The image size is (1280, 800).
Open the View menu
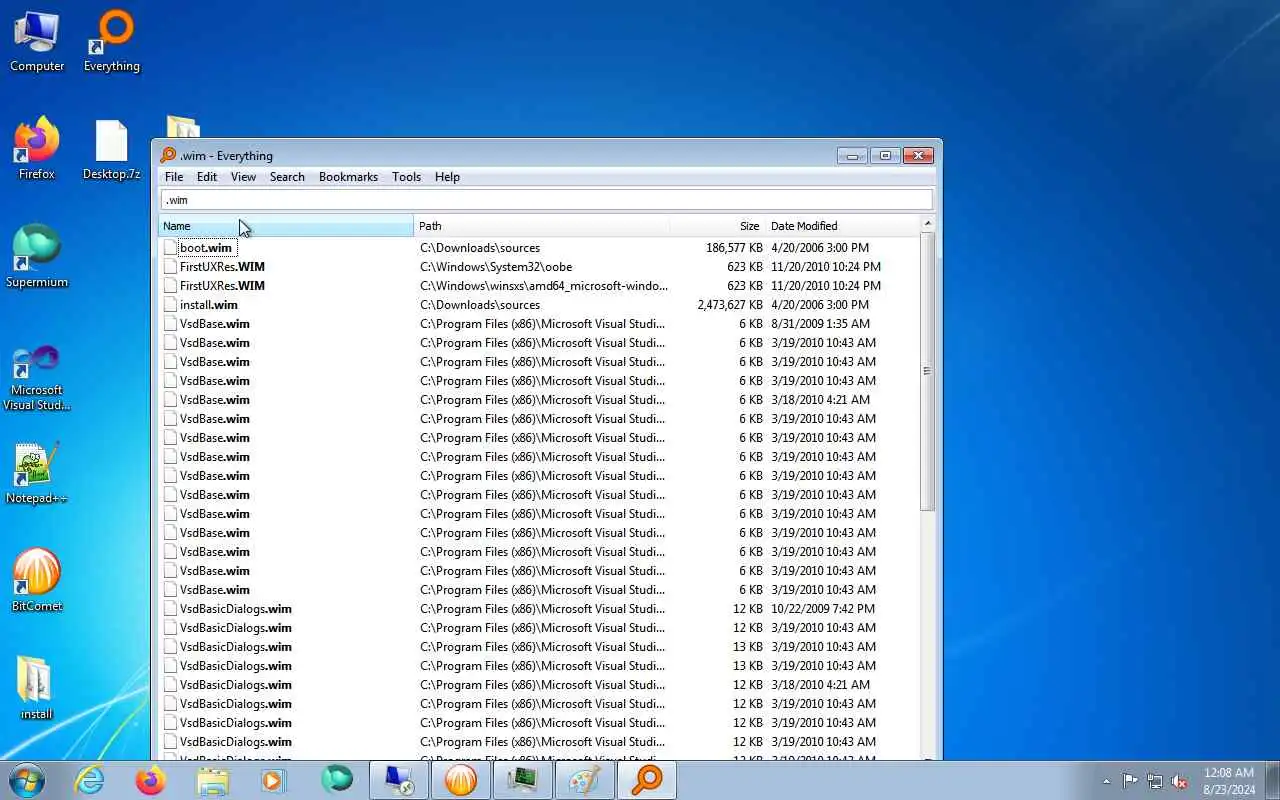coord(243,177)
